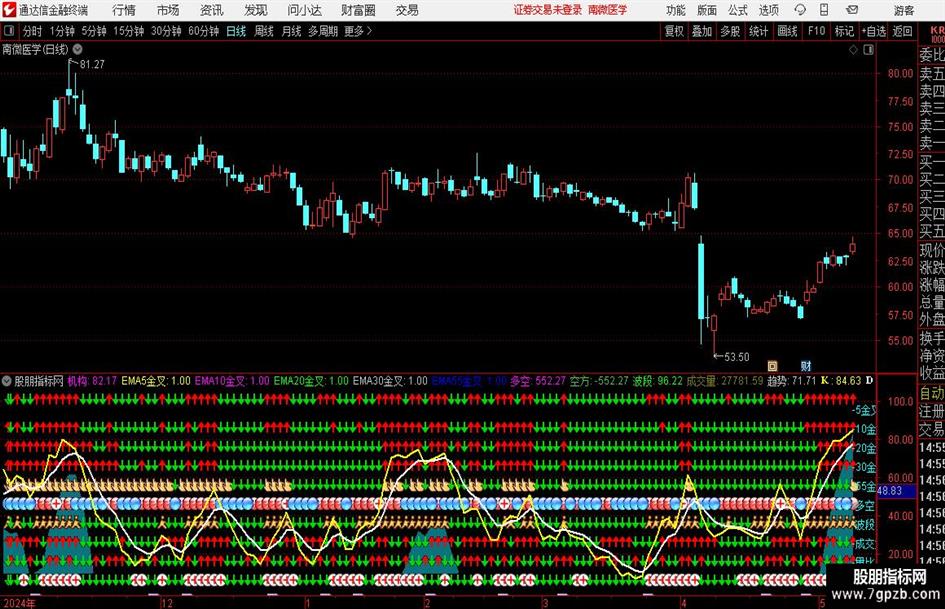This screenshot has height=609, width=945.
Task: Switch to the 月线 monthly tab
Action: click(292, 31)
